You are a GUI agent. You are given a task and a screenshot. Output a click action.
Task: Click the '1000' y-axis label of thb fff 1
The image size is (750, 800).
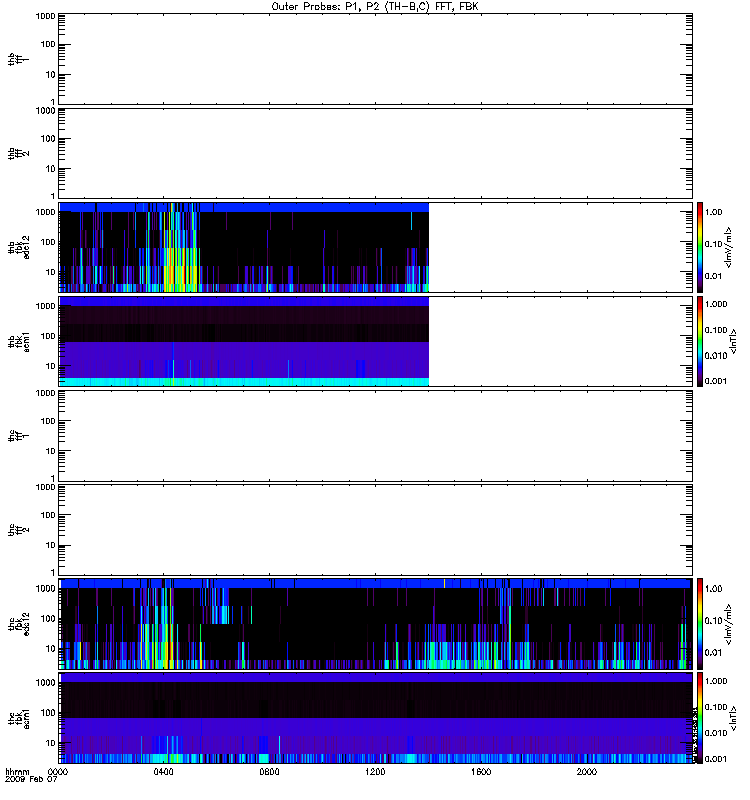[x=45, y=16]
